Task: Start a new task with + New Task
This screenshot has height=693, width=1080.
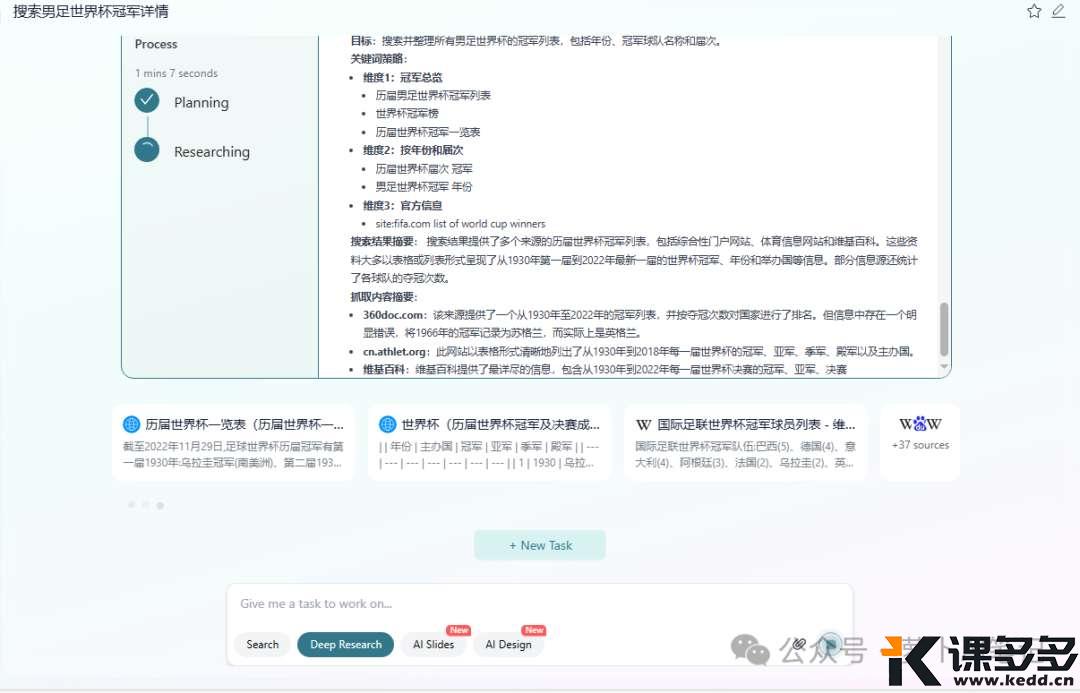Action: (x=540, y=545)
